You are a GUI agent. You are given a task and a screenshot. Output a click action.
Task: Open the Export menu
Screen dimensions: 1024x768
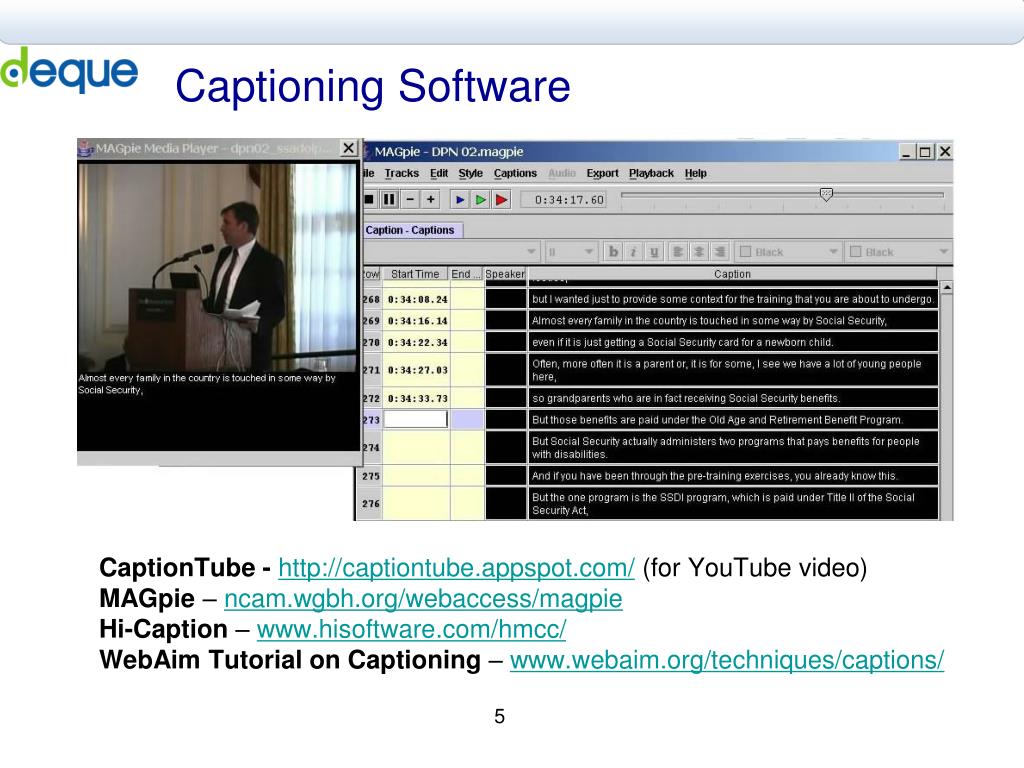coord(602,173)
